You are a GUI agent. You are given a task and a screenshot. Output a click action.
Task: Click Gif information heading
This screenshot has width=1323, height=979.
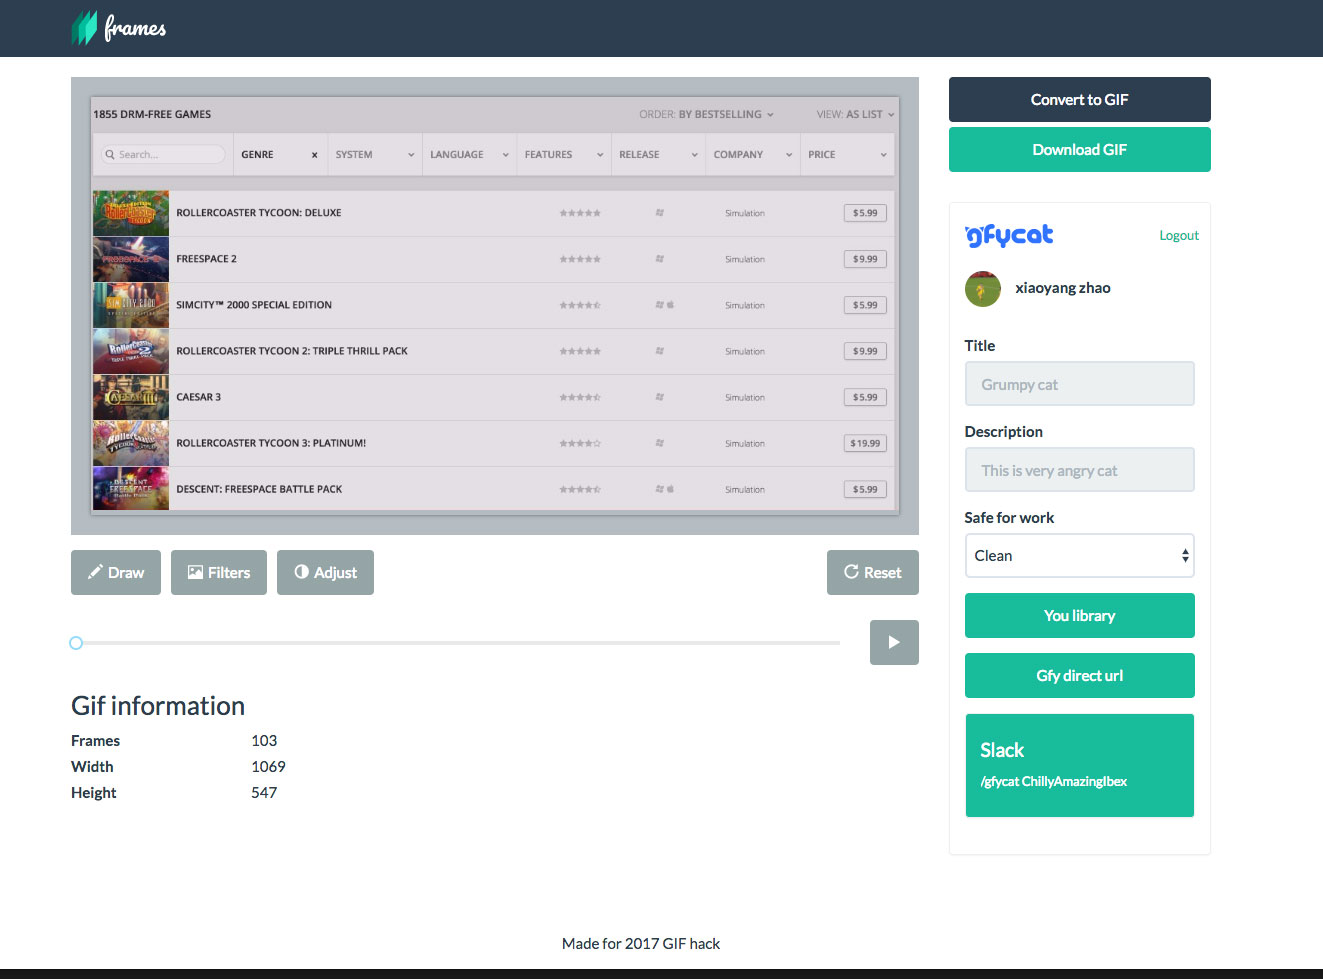click(158, 706)
